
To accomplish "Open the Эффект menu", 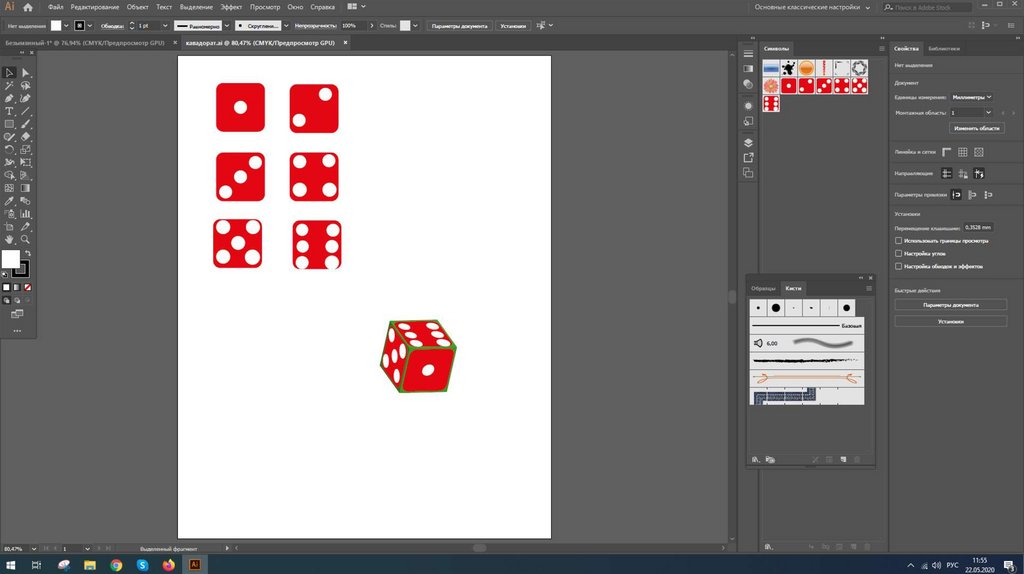I will (x=231, y=7).
